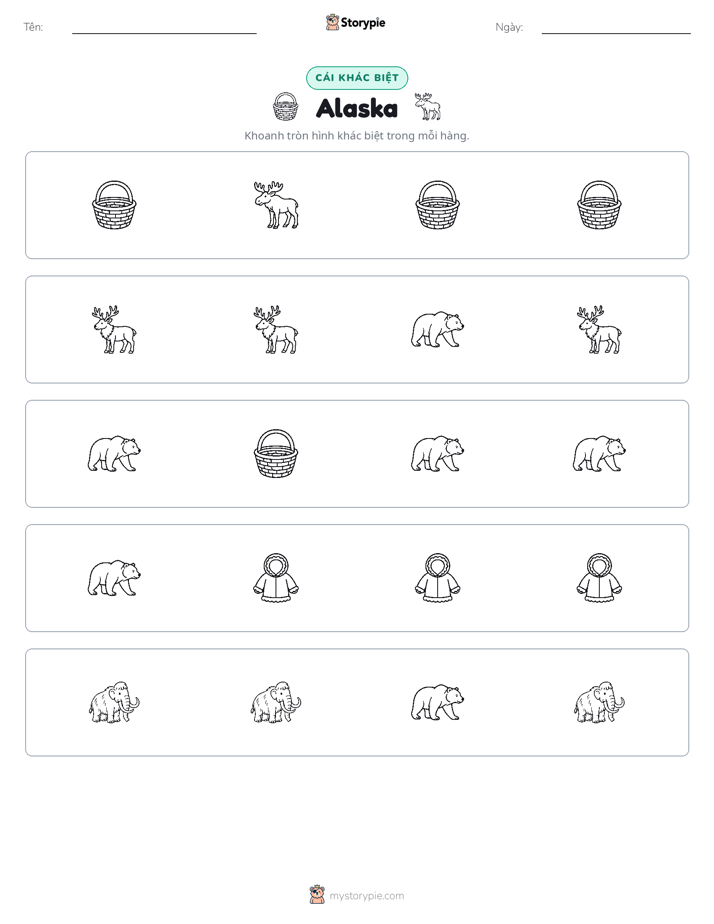Click the last mammoth in bottom row
Viewport: 714px width, 924px height.
tap(599, 702)
